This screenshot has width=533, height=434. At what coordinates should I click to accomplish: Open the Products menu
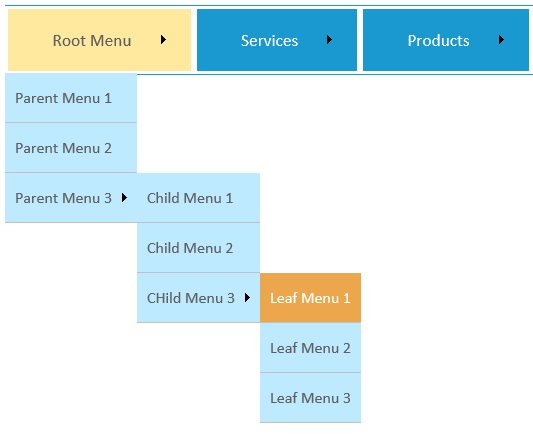446,40
